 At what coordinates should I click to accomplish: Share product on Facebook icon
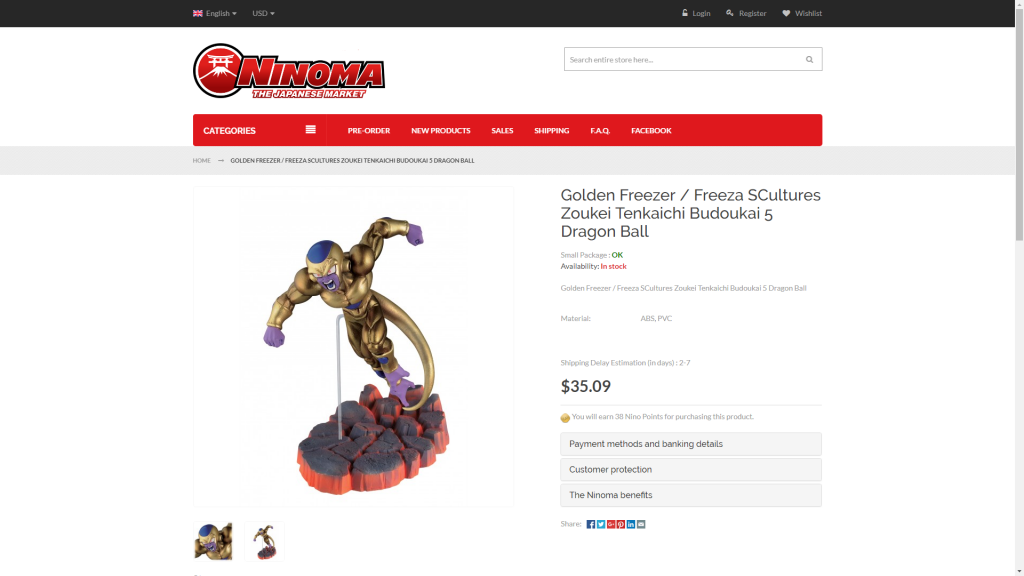tap(590, 524)
